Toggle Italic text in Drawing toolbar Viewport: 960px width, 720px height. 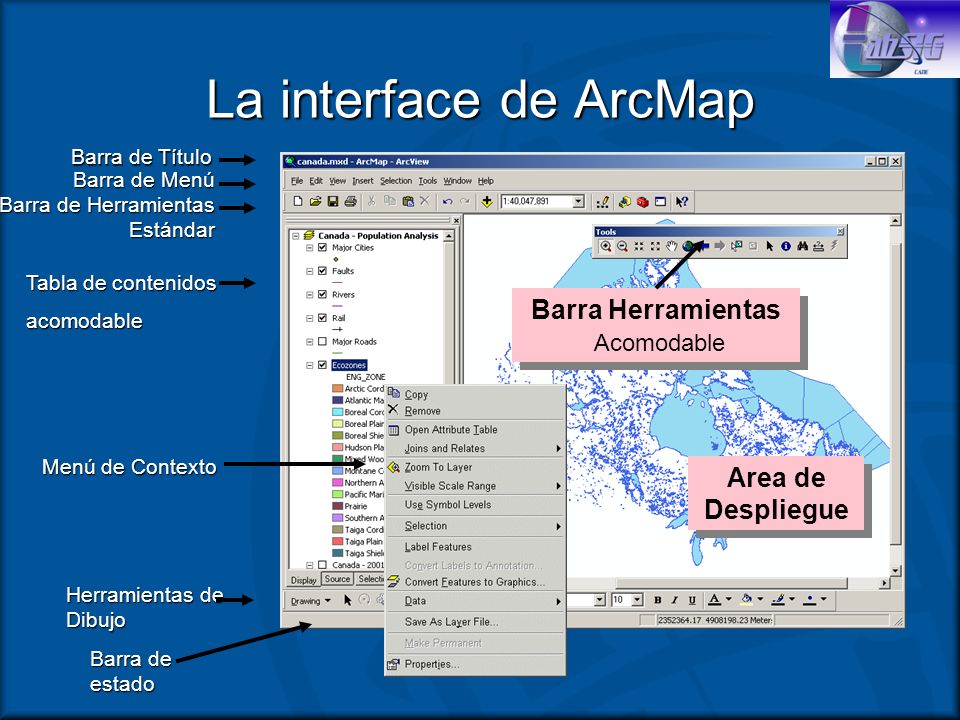pyautogui.click(x=674, y=600)
